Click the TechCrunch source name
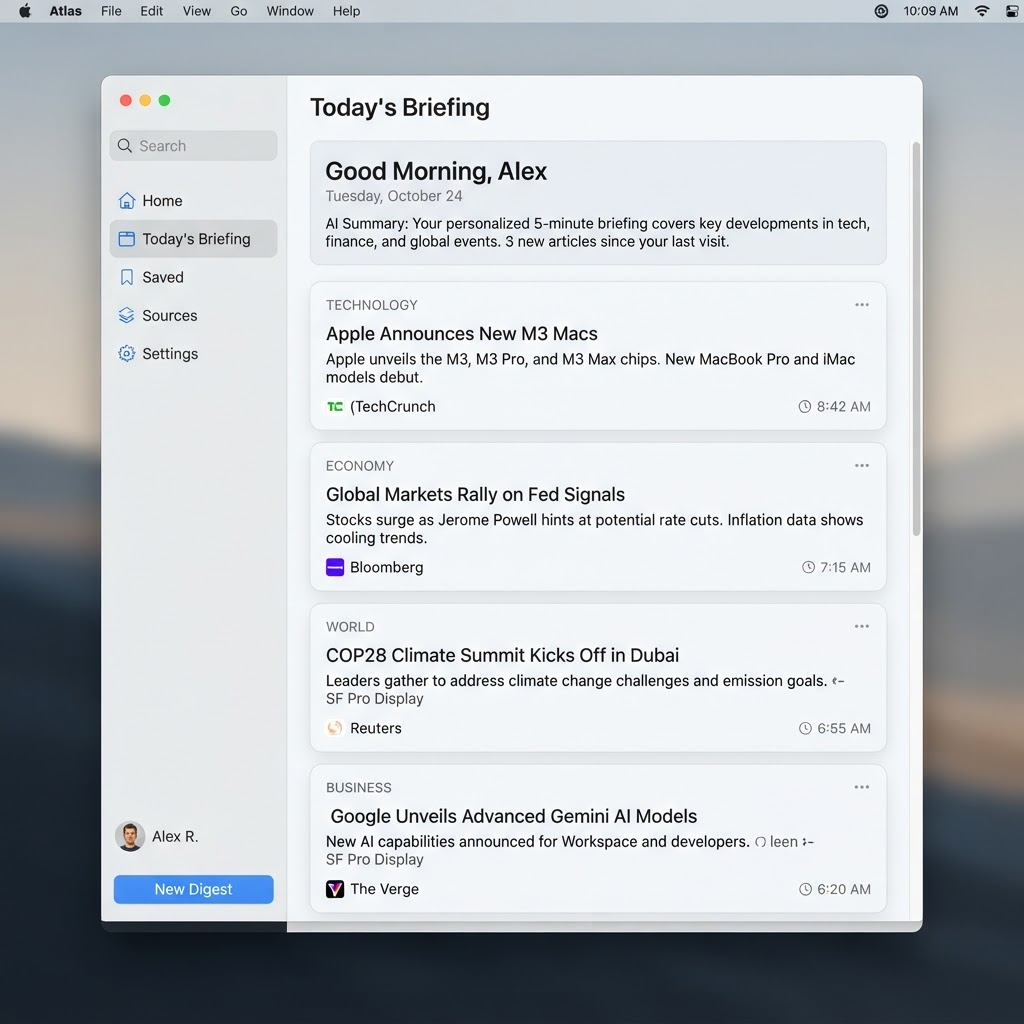This screenshot has width=1024, height=1024. pyautogui.click(x=392, y=406)
